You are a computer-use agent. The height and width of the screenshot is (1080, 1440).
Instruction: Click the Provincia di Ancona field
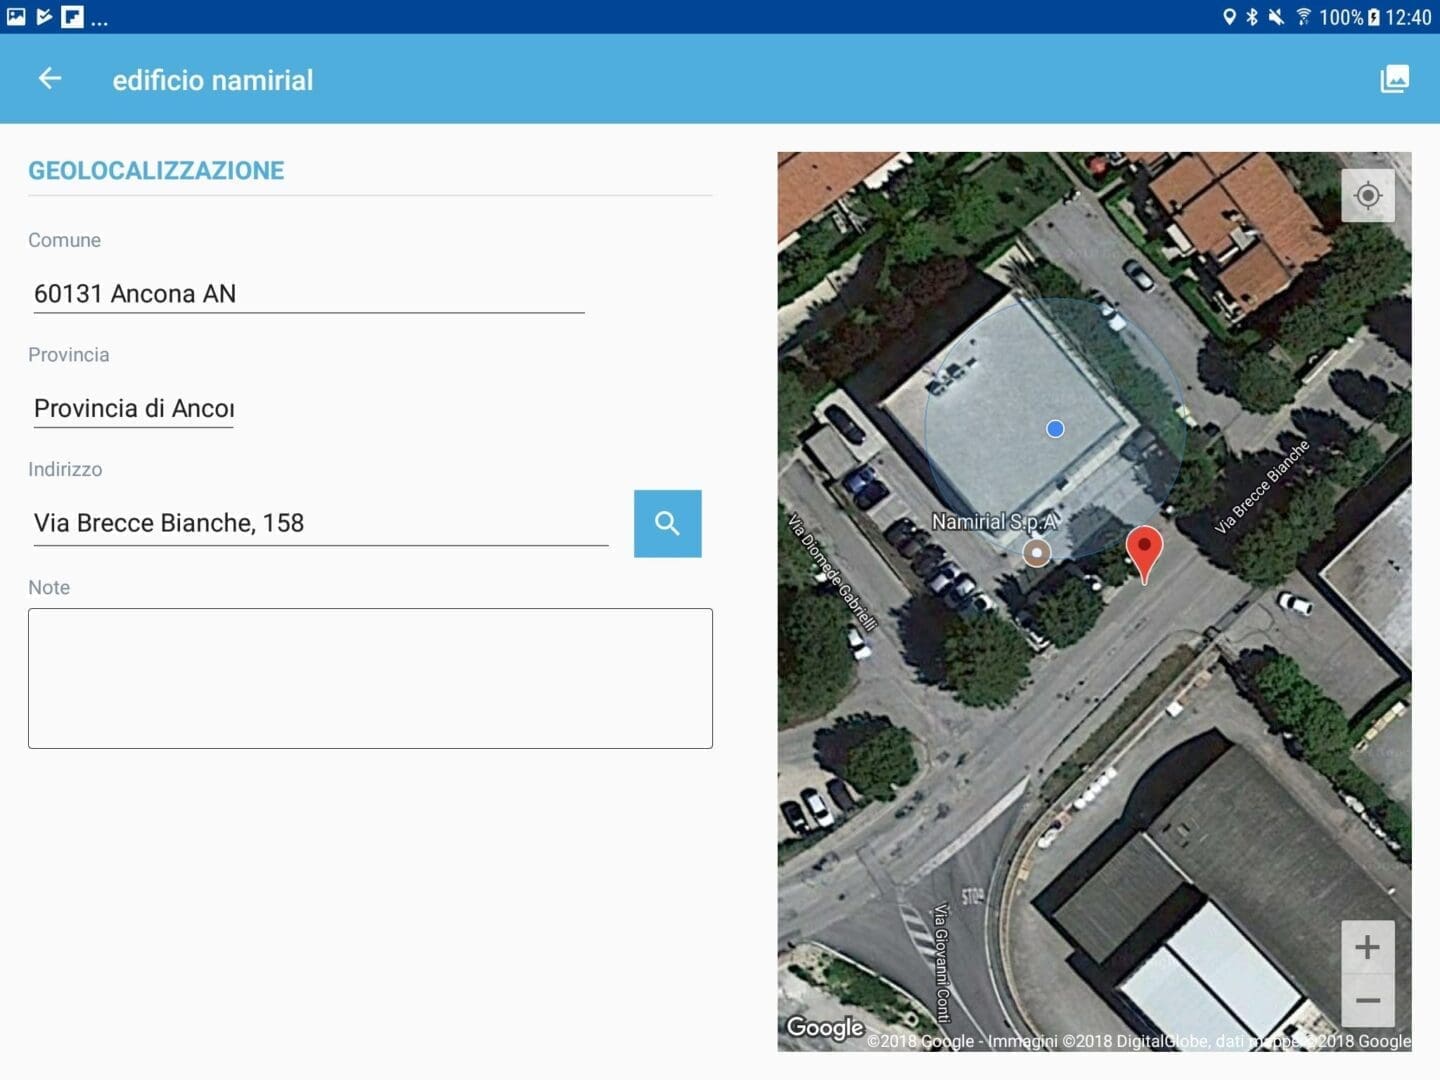coord(133,408)
